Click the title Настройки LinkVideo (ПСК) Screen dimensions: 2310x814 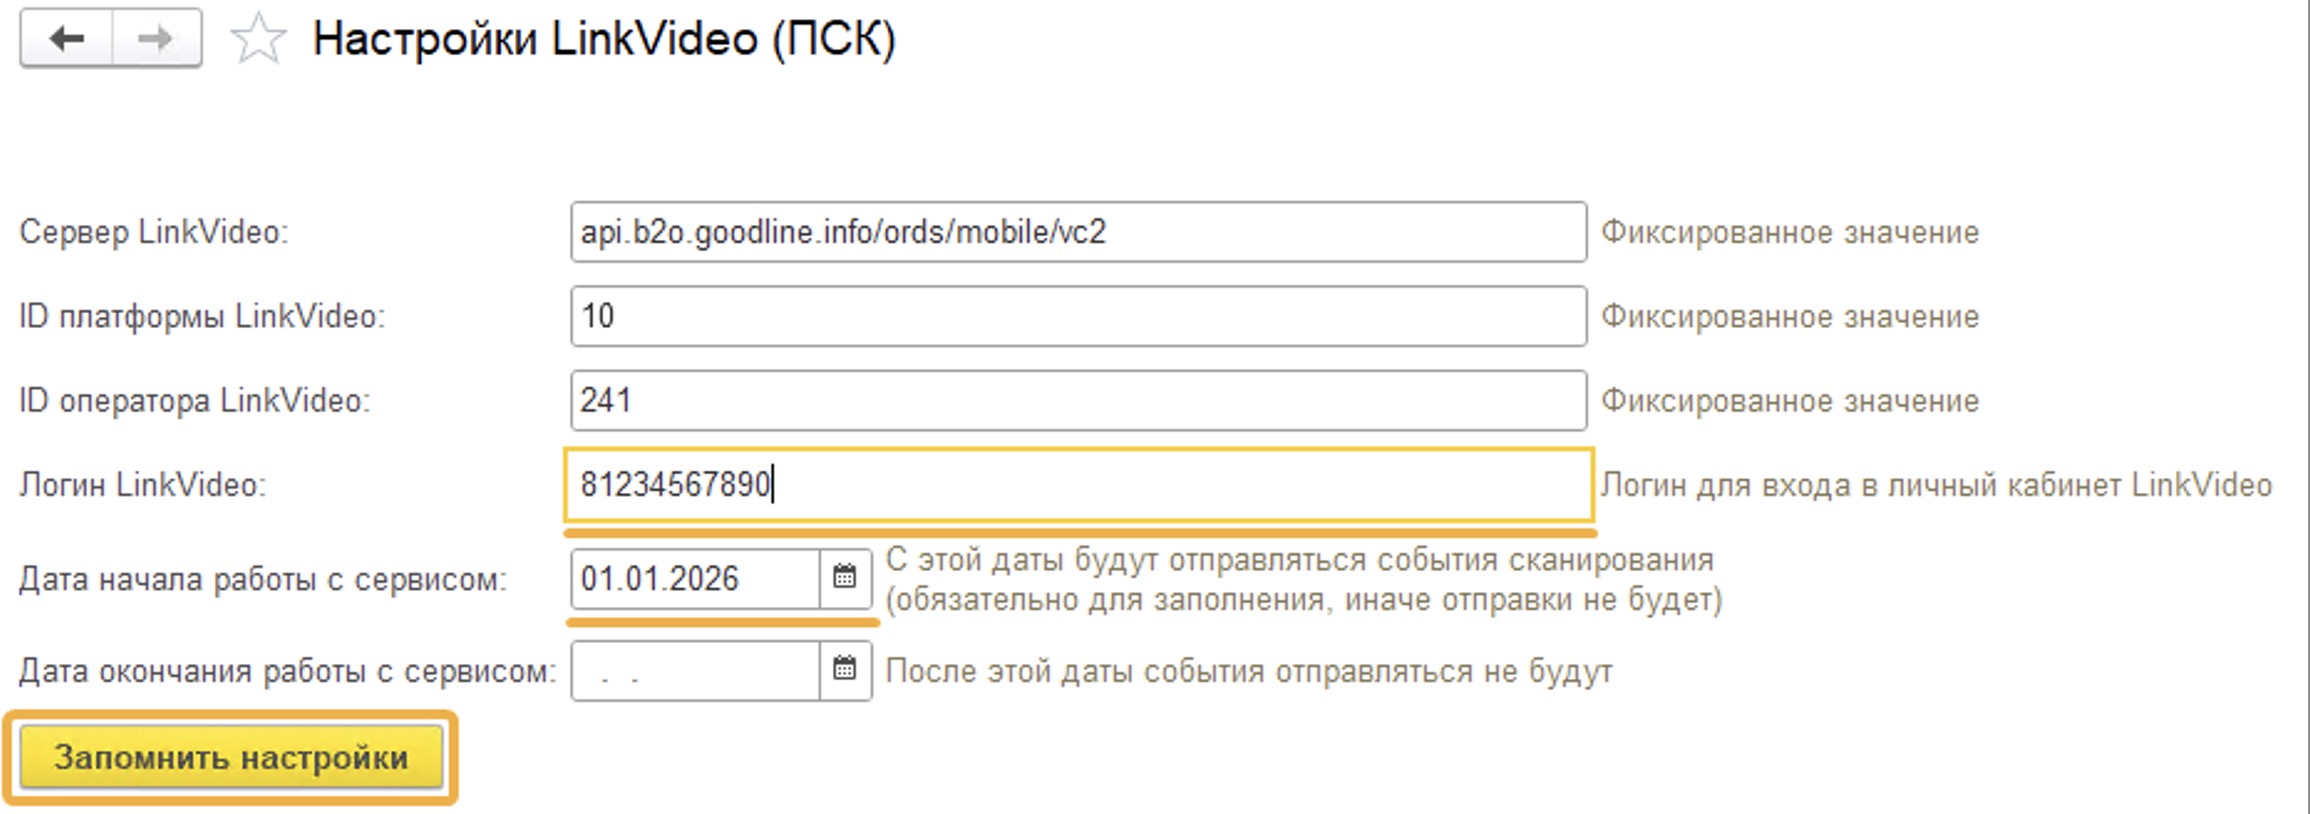click(604, 40)
